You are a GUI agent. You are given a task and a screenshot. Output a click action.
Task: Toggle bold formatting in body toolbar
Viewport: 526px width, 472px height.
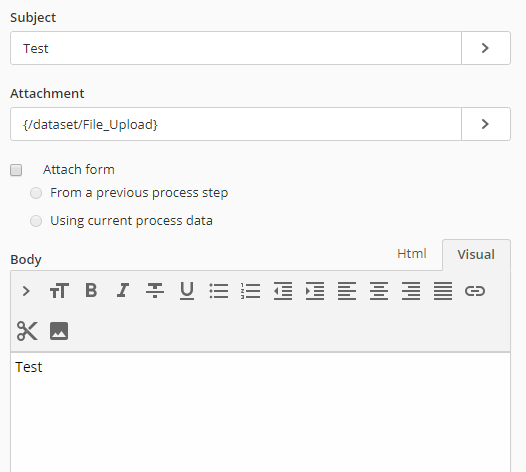(x=91, y=291)
